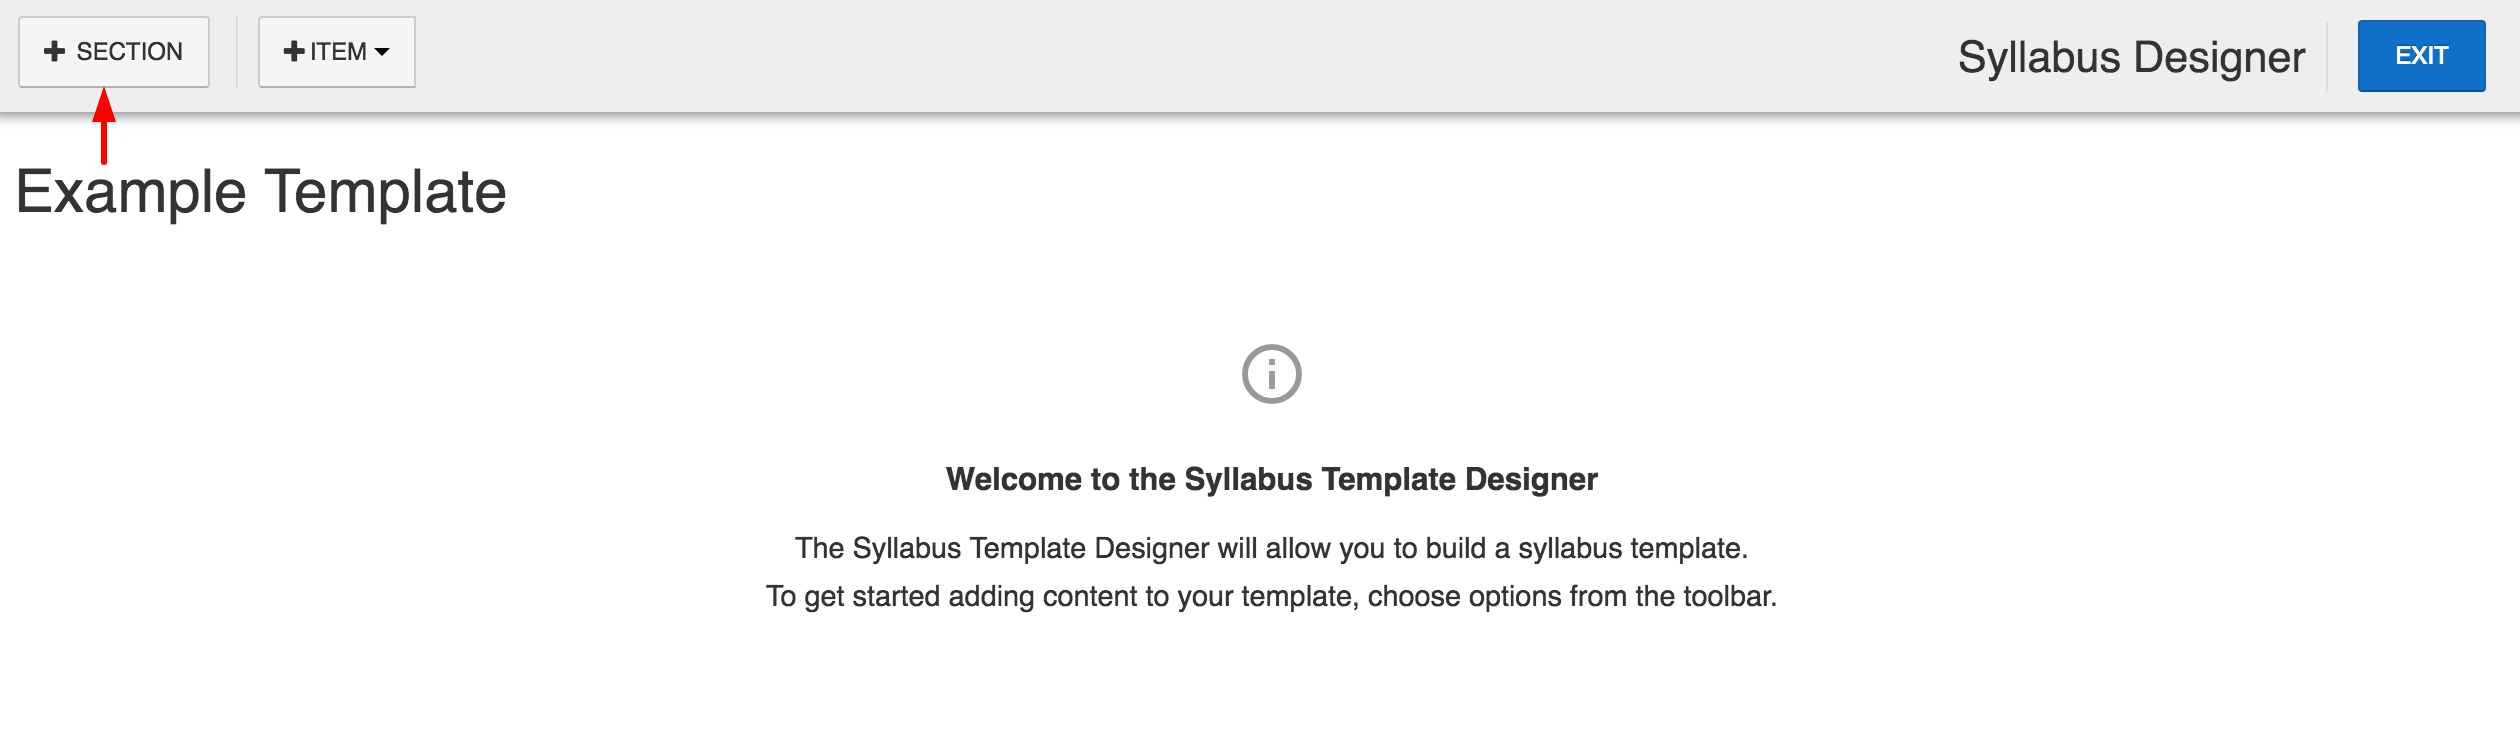The width and height of the screenshot is (2520, 738).
Task: Select the Example Template title
Action: click(x=261, y=192)
